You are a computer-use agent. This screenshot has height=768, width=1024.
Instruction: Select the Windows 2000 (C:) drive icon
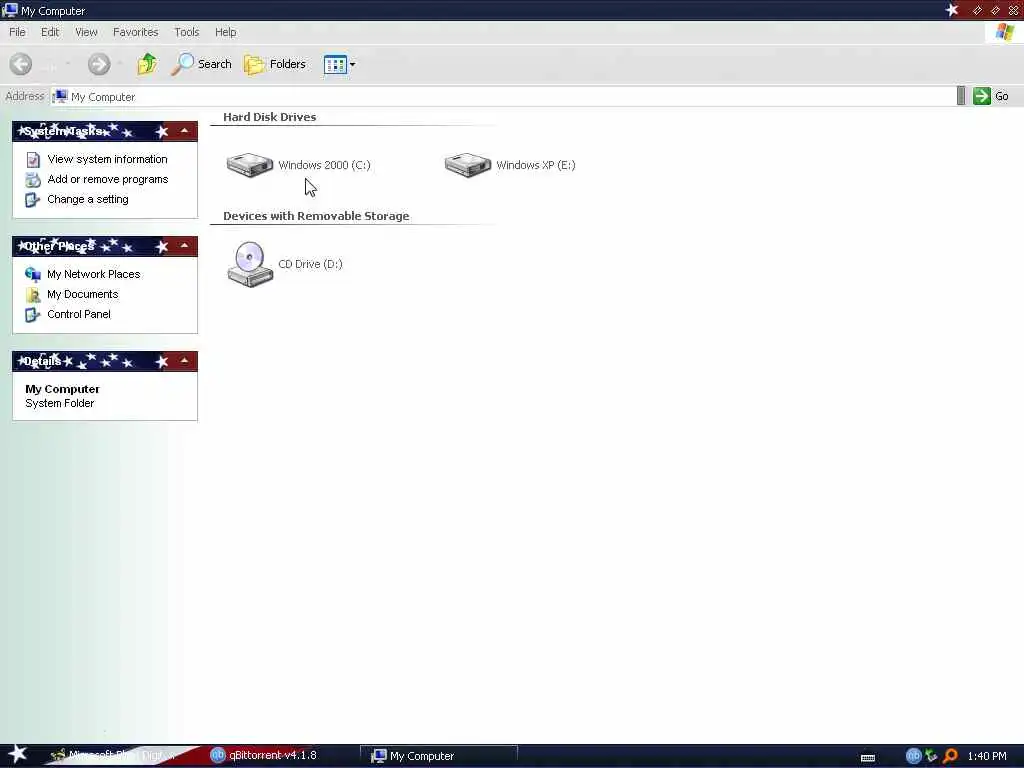(249, 165)
